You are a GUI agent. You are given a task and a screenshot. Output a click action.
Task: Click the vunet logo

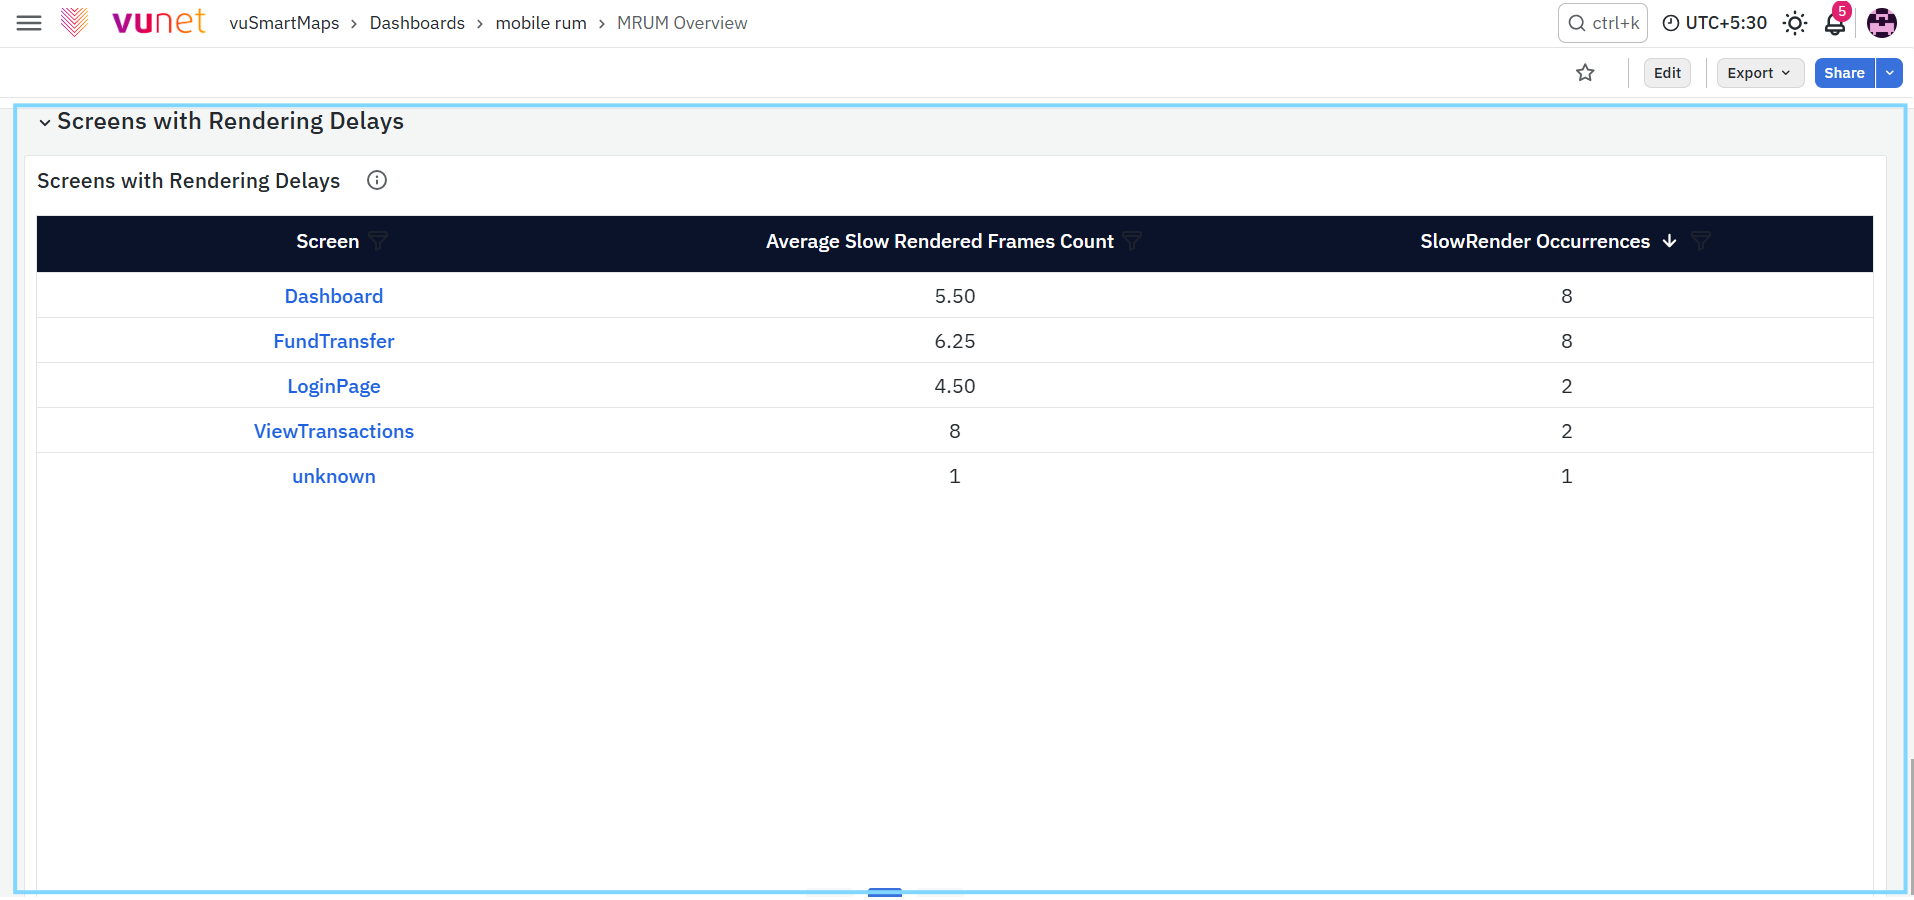(x=133, y=22)
